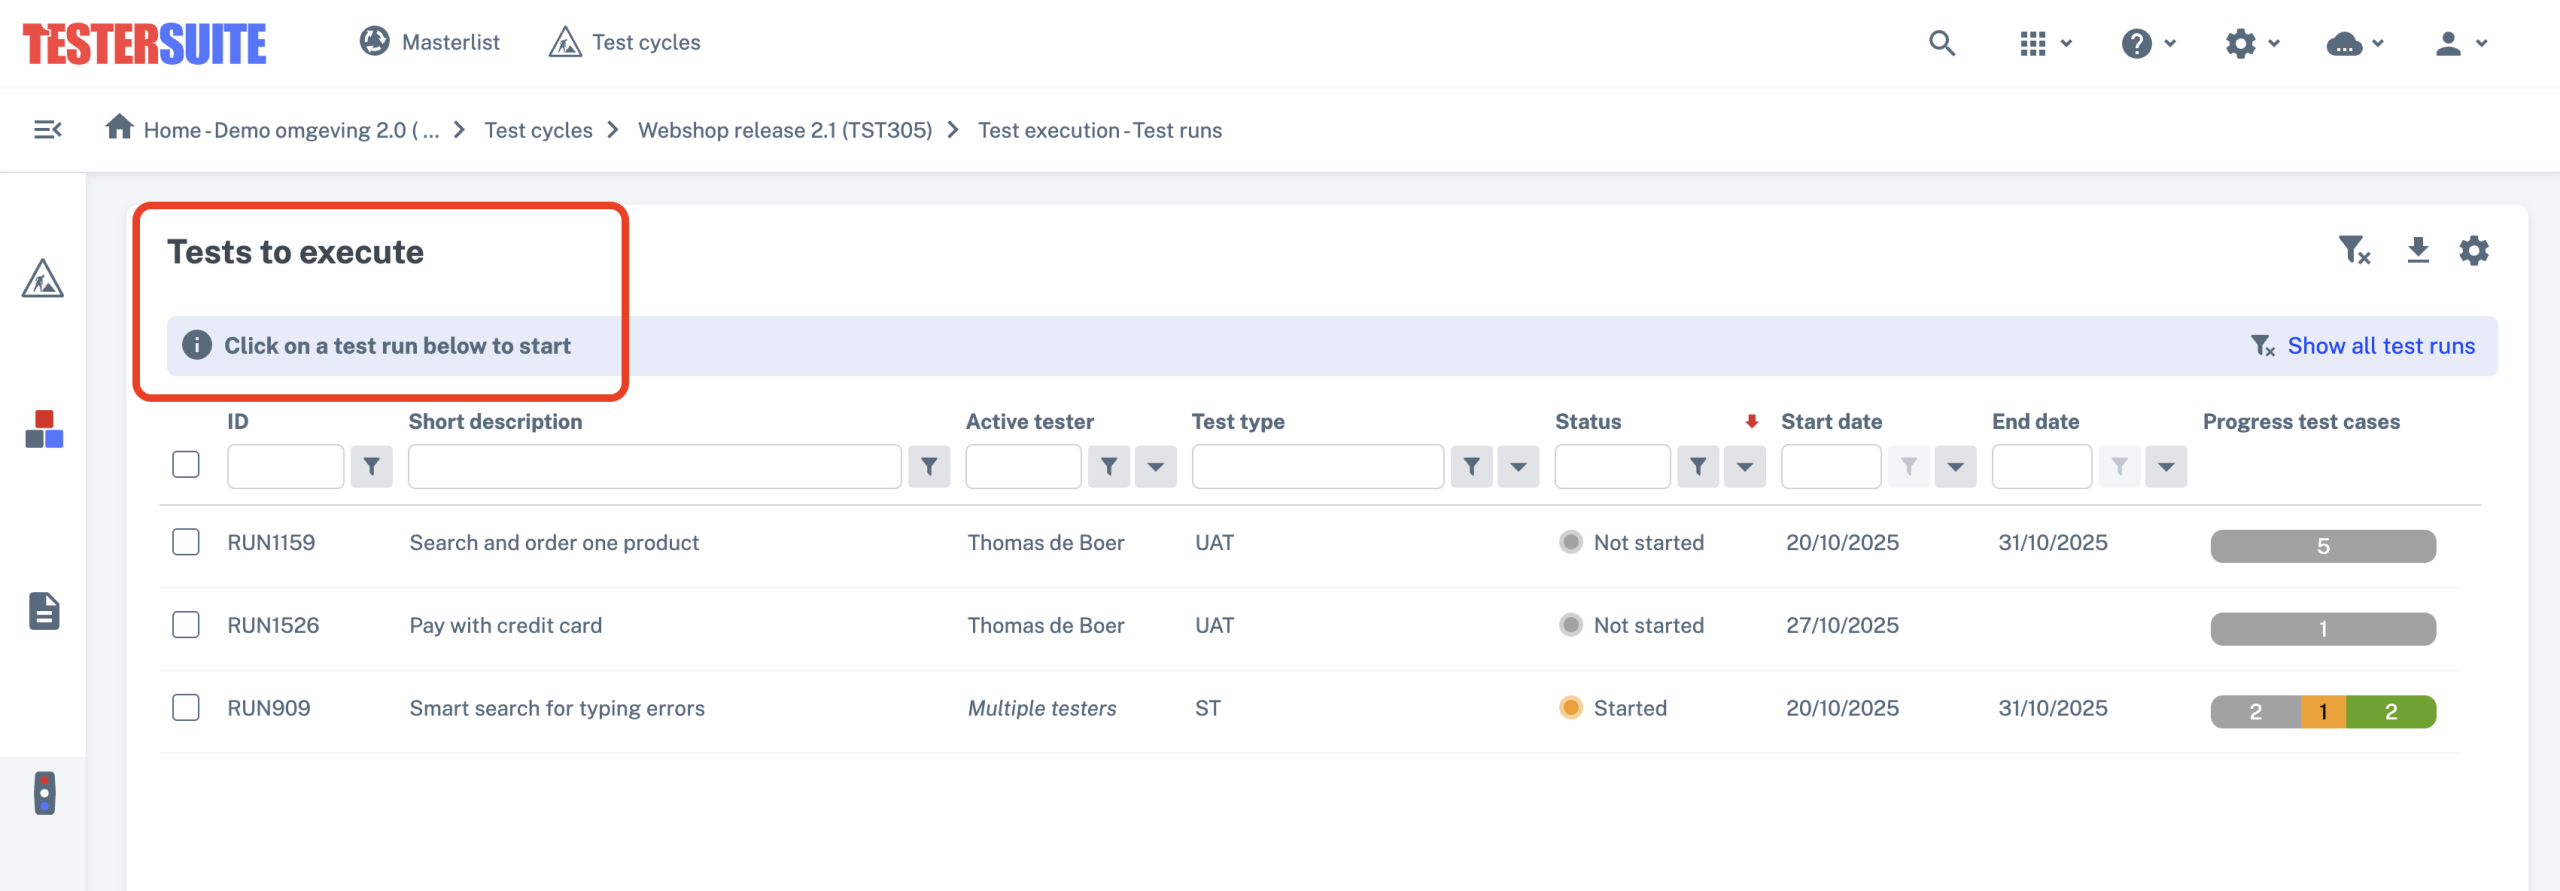Screen dimensions: 2560x891
Task: Select checkbox for RUN1159
Action: [x=186, y=542]
